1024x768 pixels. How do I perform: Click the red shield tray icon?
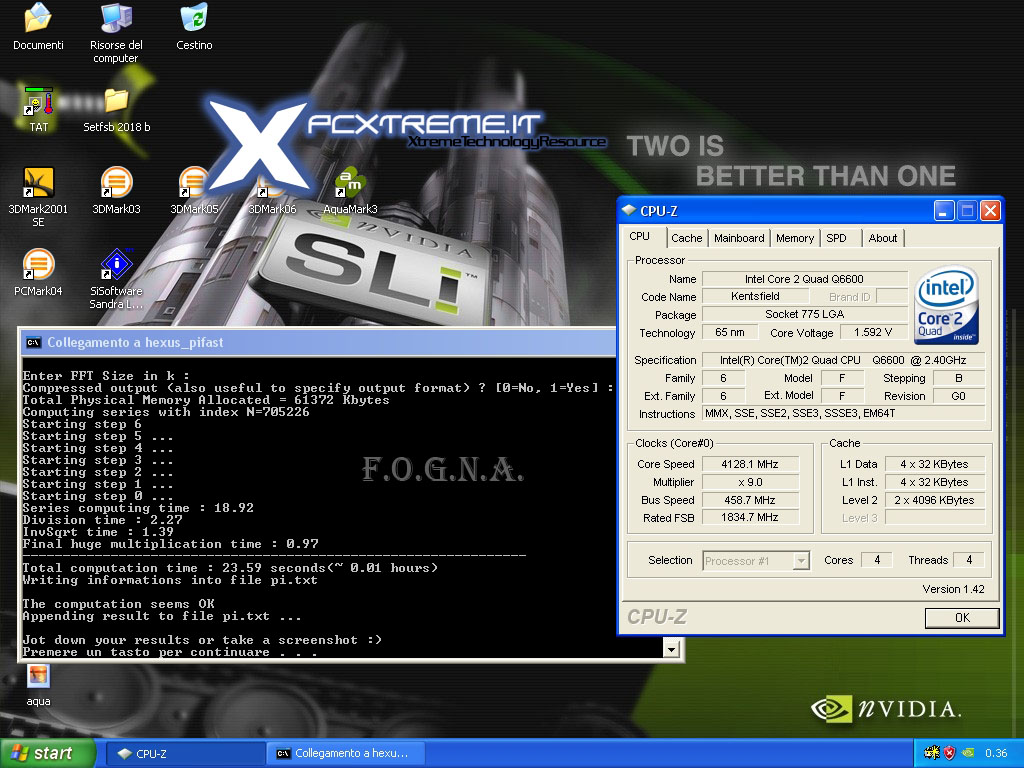[x=949, y=753]
